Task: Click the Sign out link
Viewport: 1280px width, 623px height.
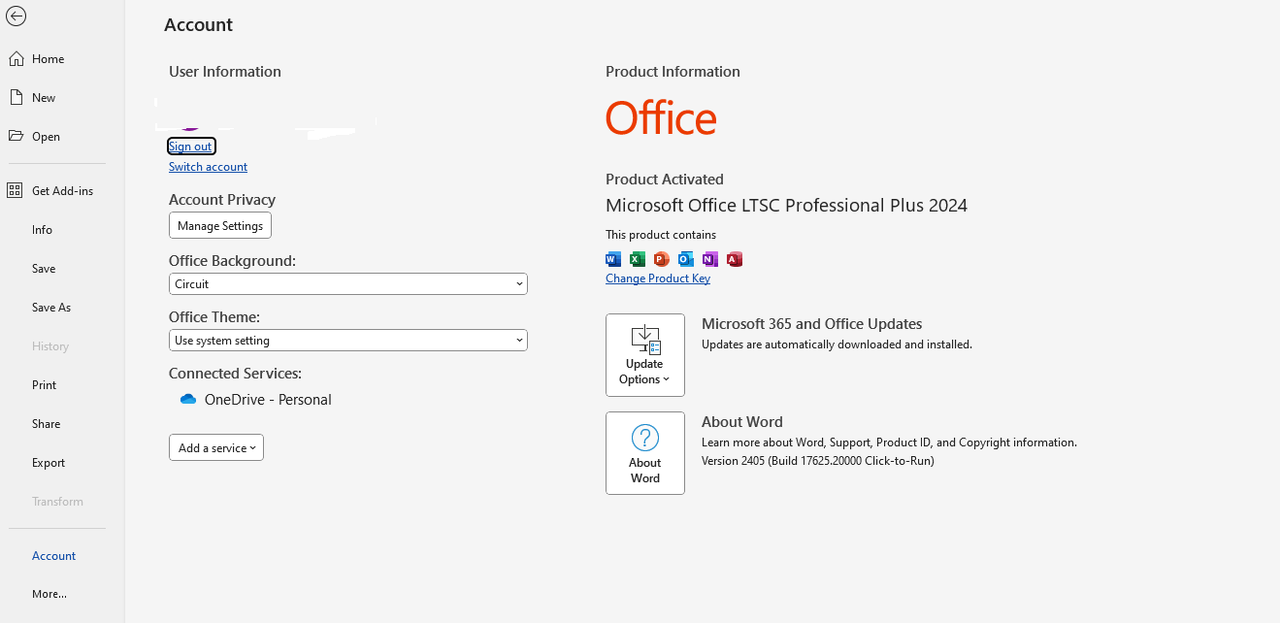Action: 191,146
